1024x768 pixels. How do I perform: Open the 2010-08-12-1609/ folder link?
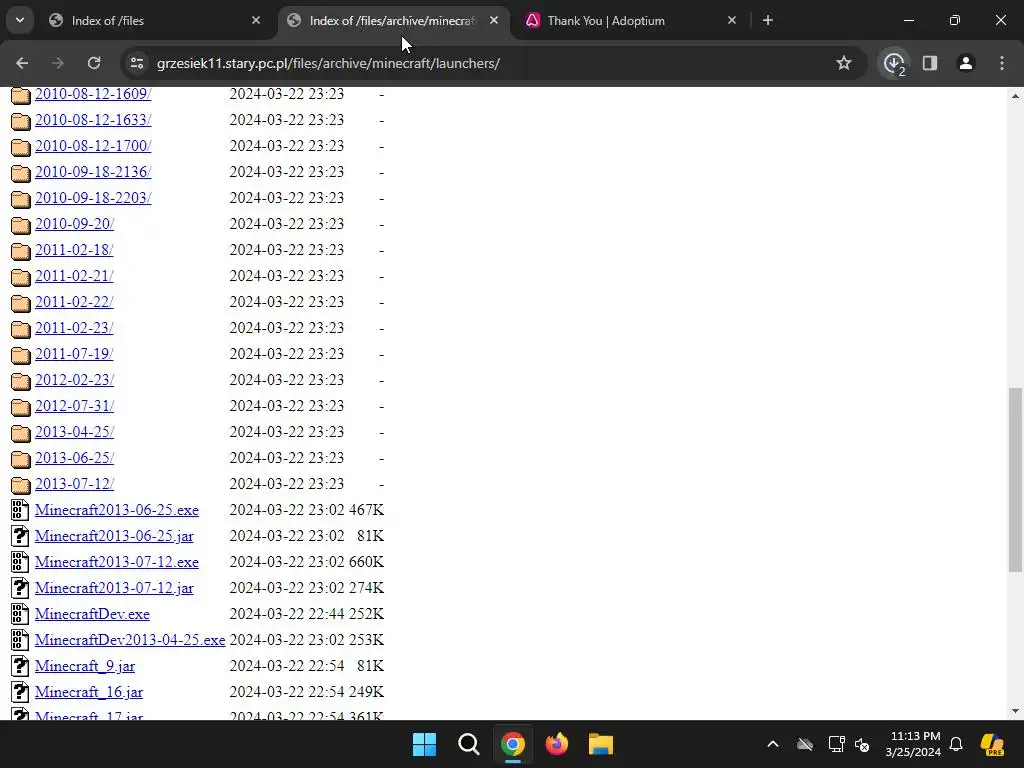tap(93, 93)
